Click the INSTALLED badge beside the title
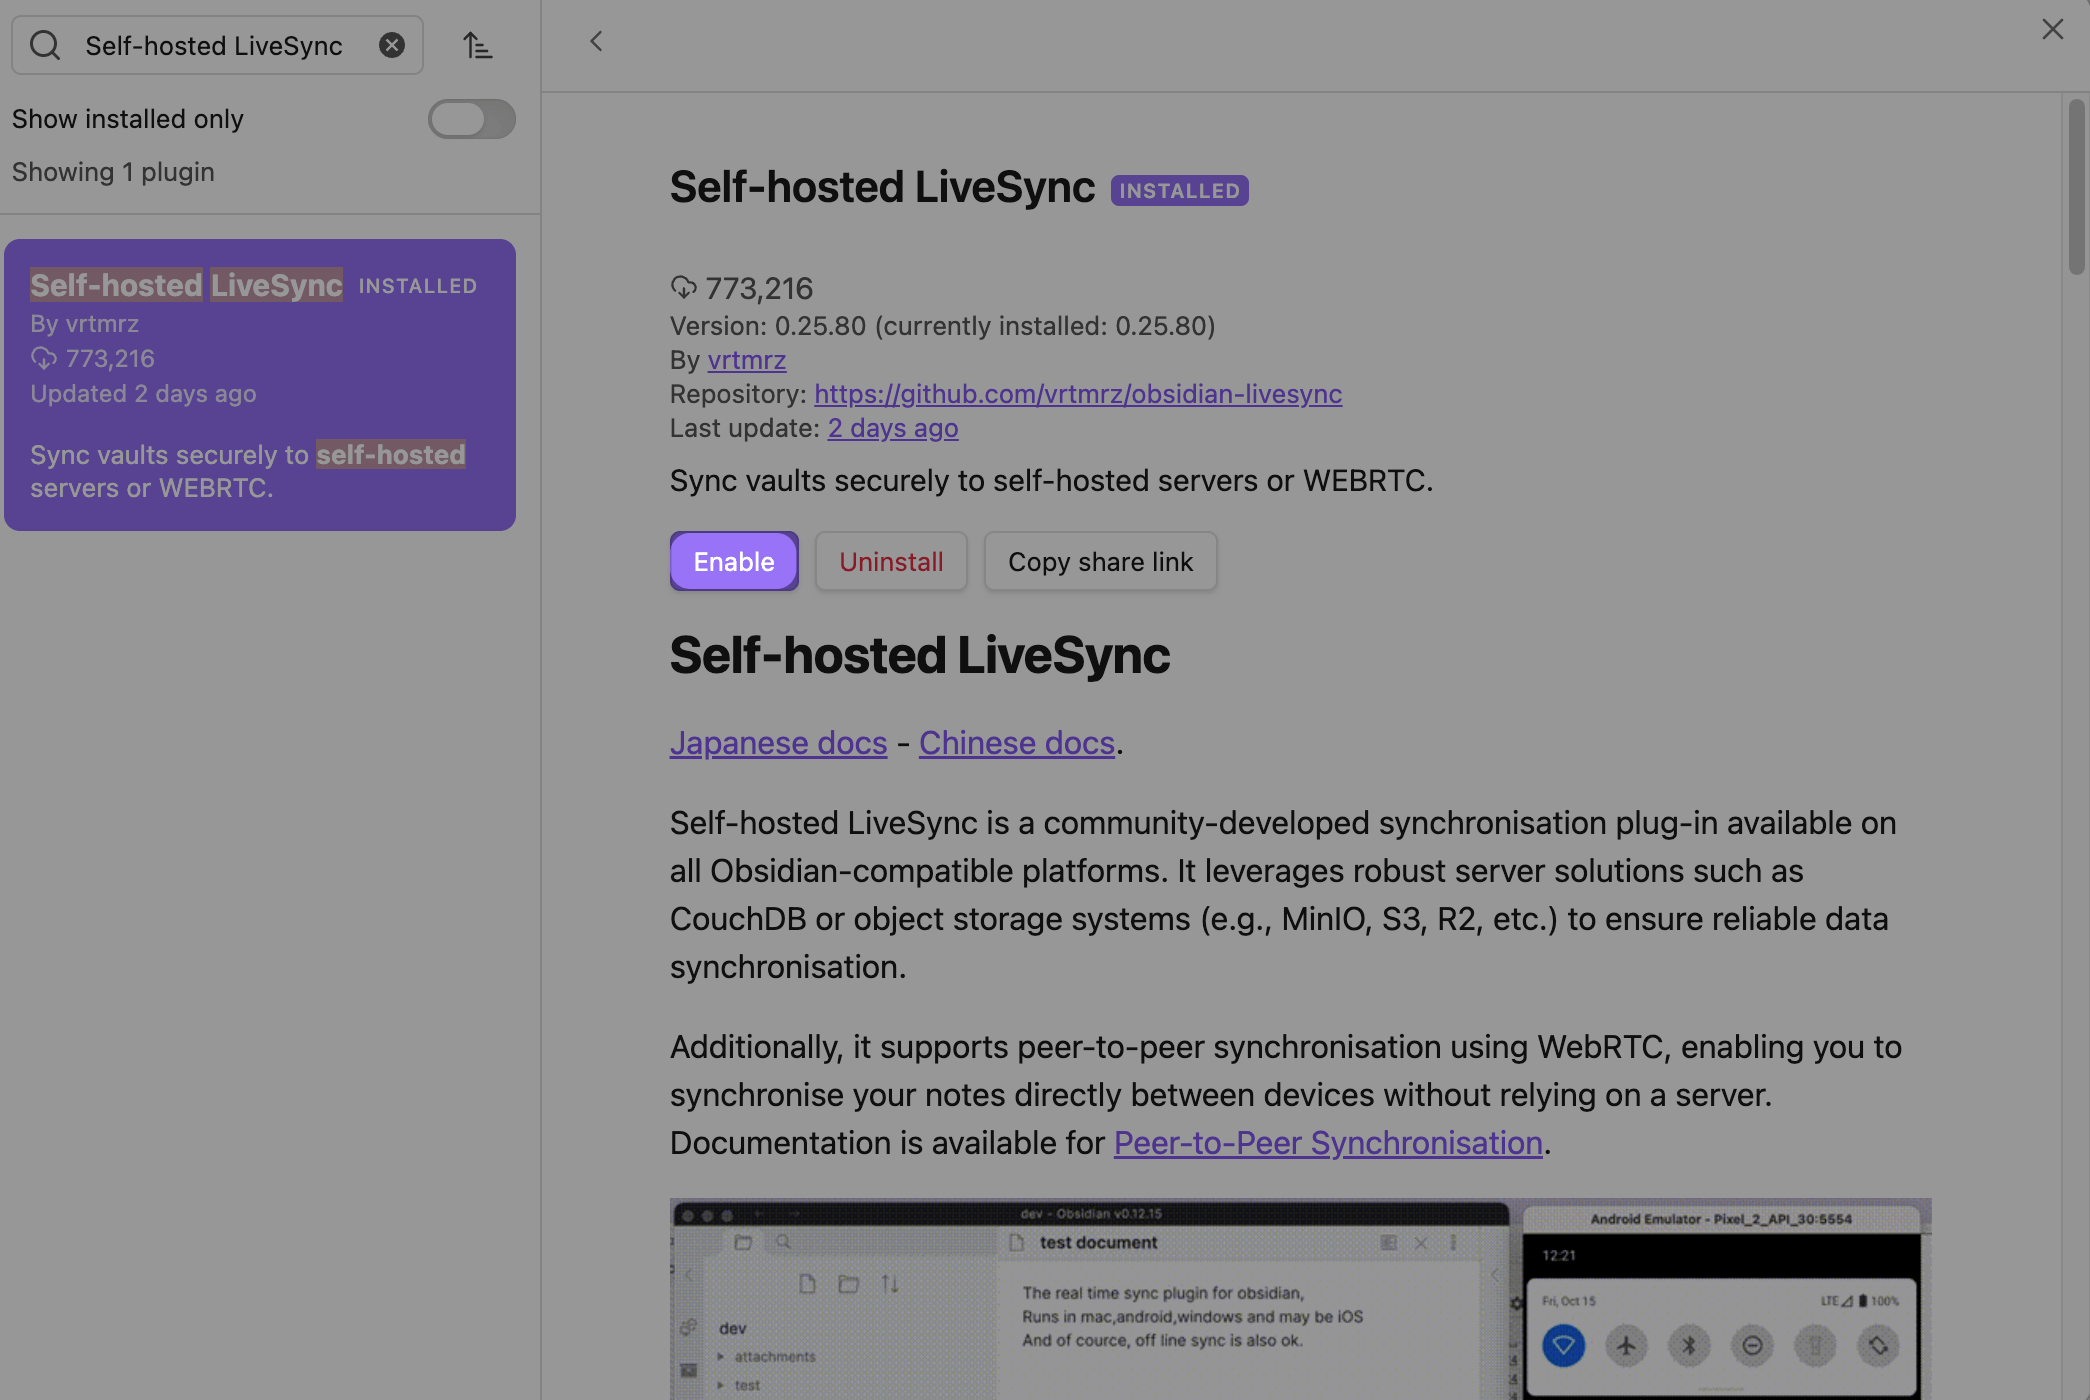The width and height of the screenshot is (2090, 1400). point(1180,190)
